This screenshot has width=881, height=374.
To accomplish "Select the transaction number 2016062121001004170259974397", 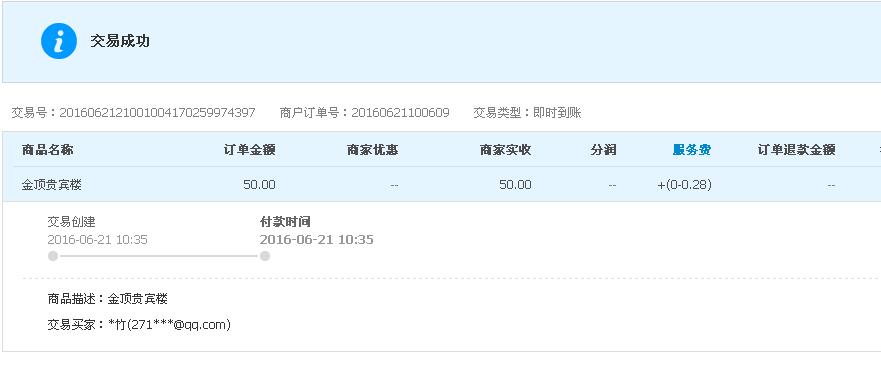I will 157,113.
